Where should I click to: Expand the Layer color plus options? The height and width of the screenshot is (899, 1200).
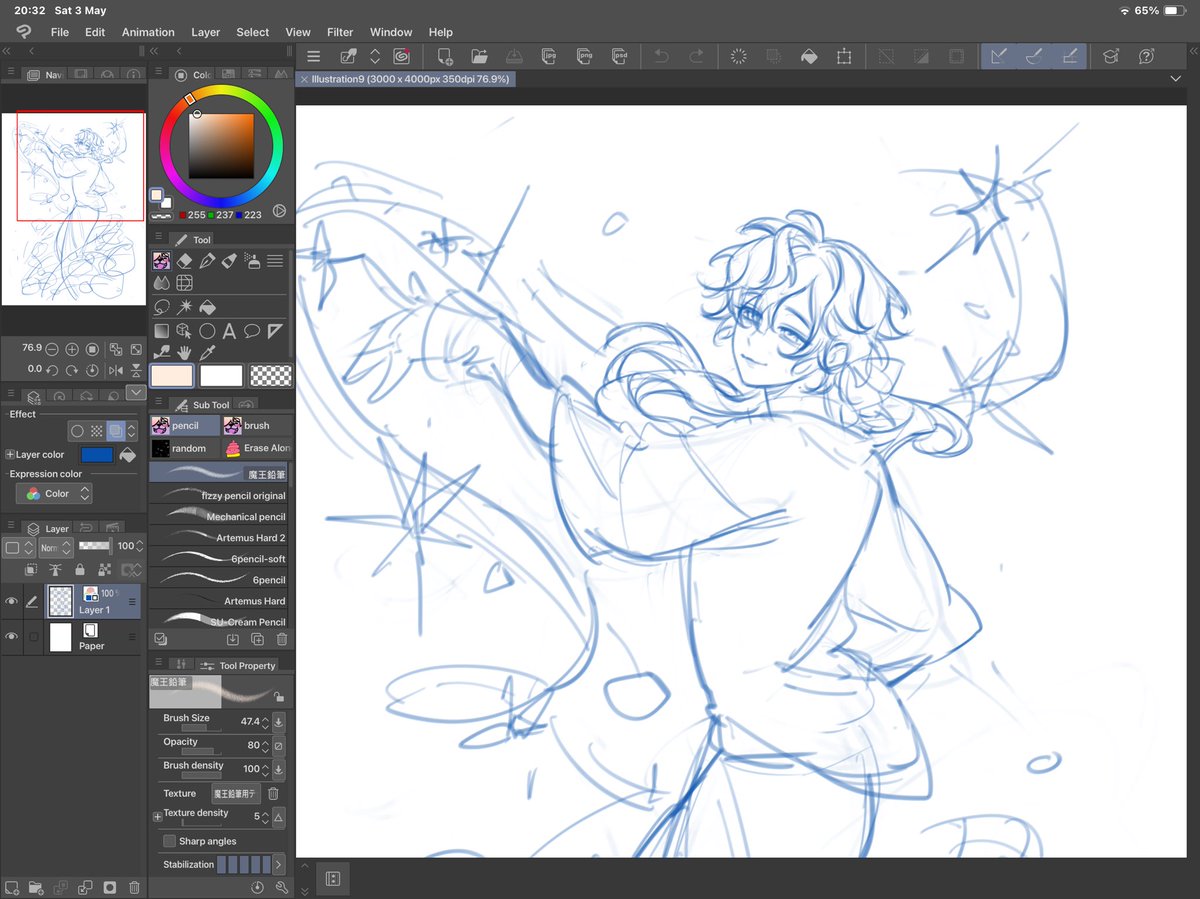(x=10, y=455)
